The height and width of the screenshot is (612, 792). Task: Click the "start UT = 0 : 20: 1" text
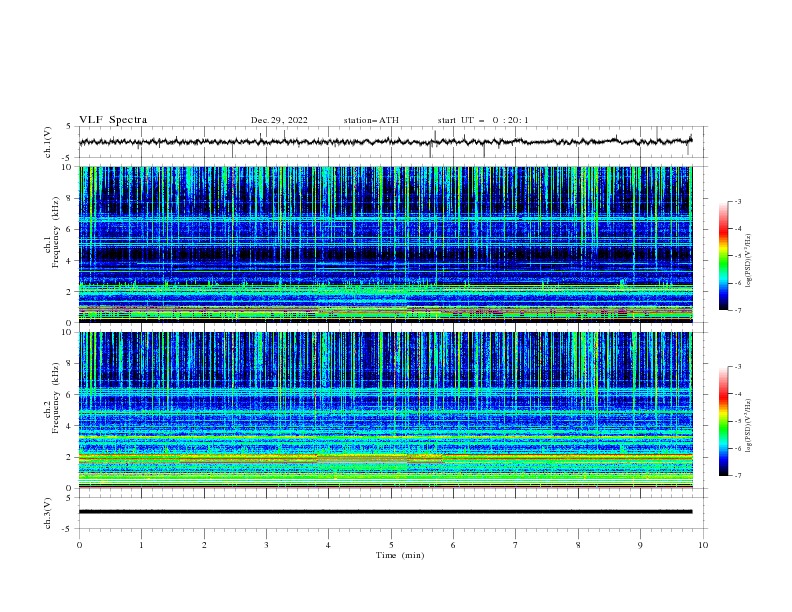(x=483, y=120)
